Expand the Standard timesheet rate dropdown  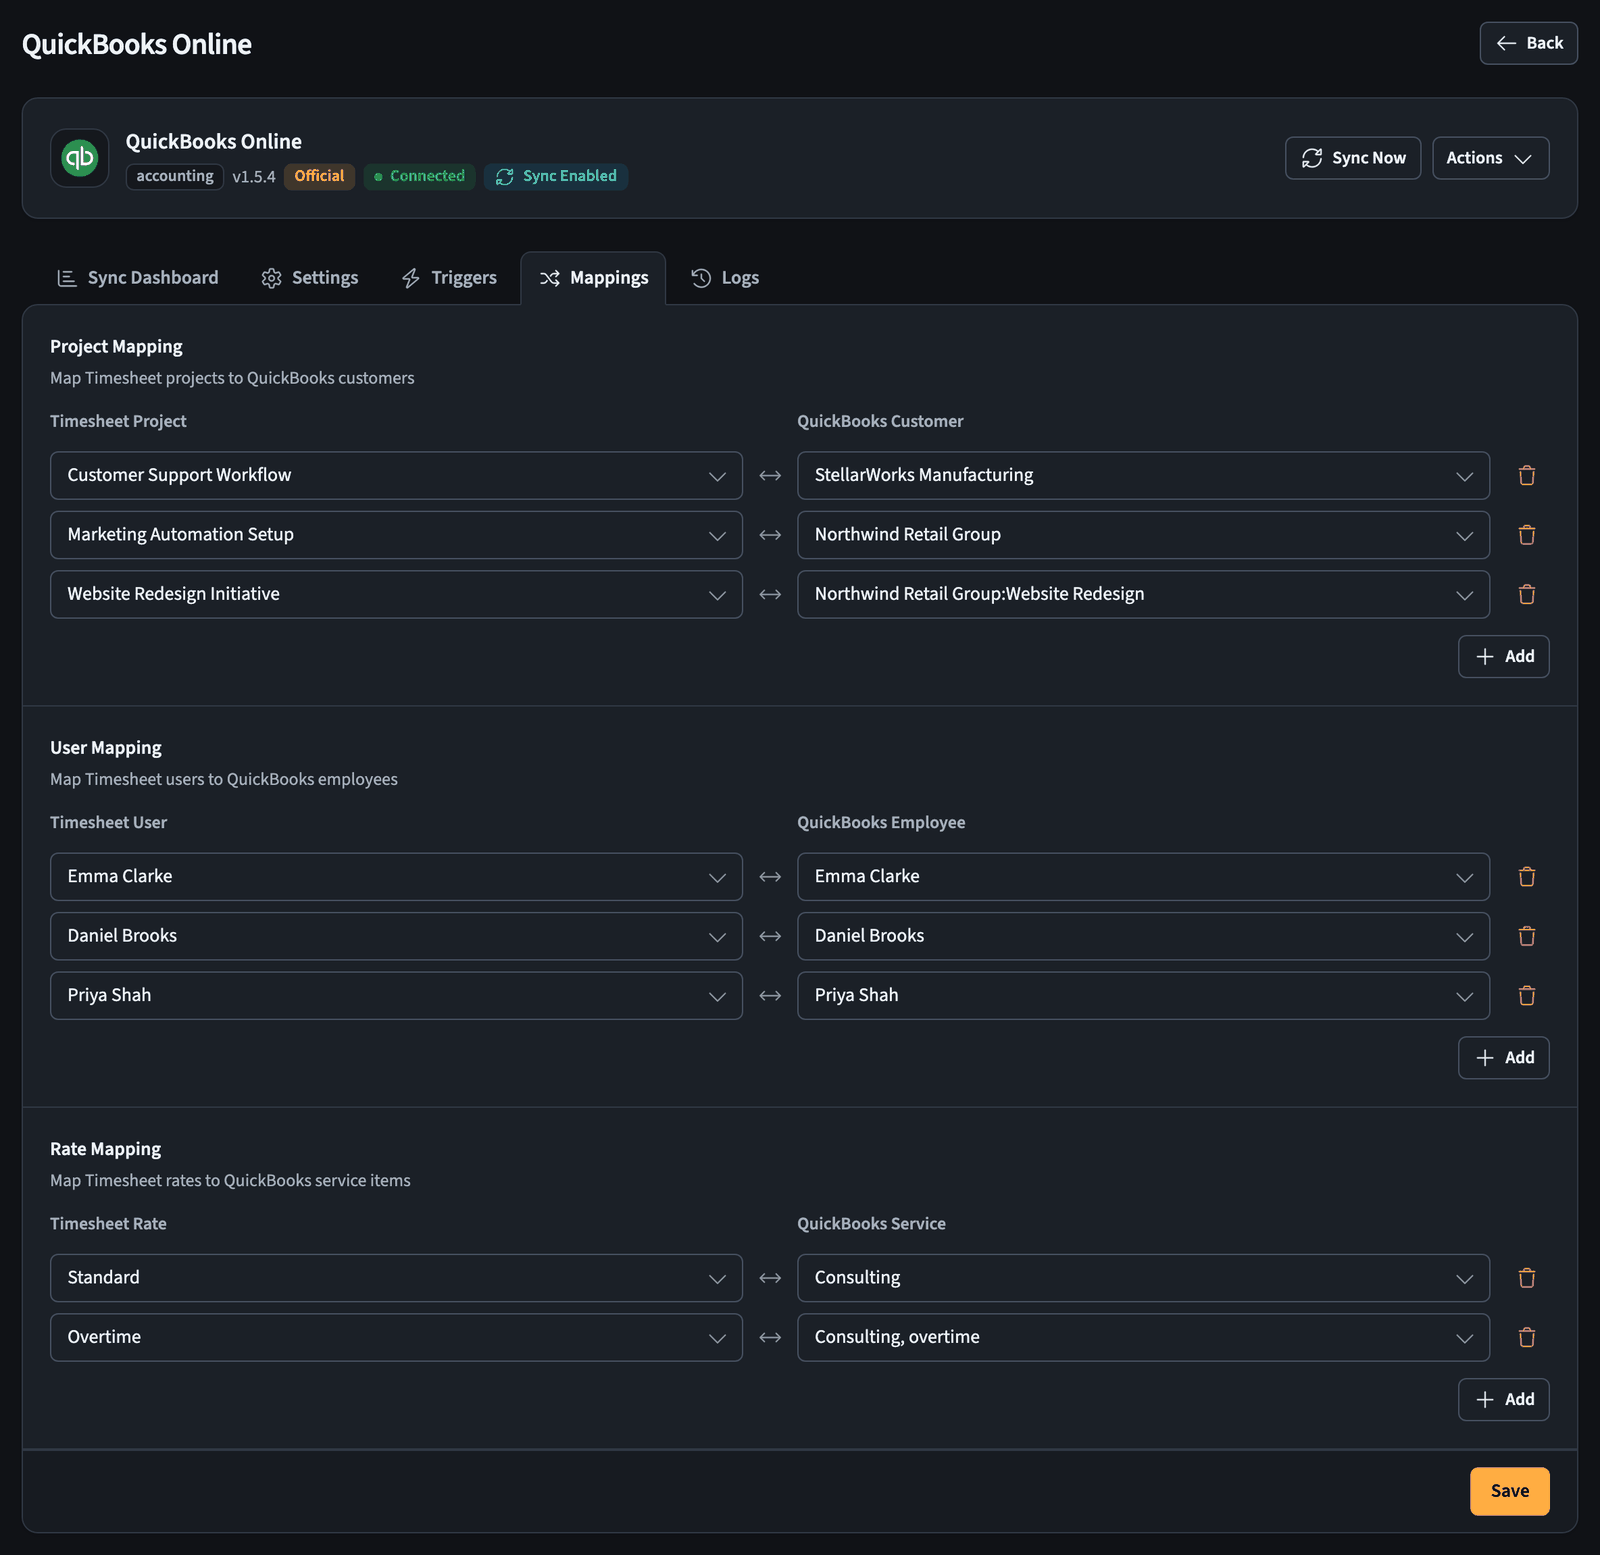click(396, 1278)
